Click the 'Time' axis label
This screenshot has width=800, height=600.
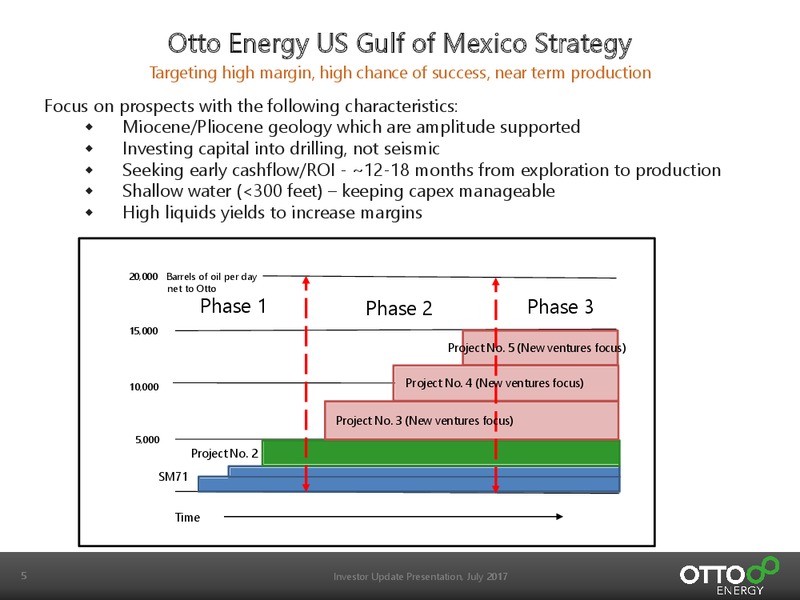click(x=187, y=517)
